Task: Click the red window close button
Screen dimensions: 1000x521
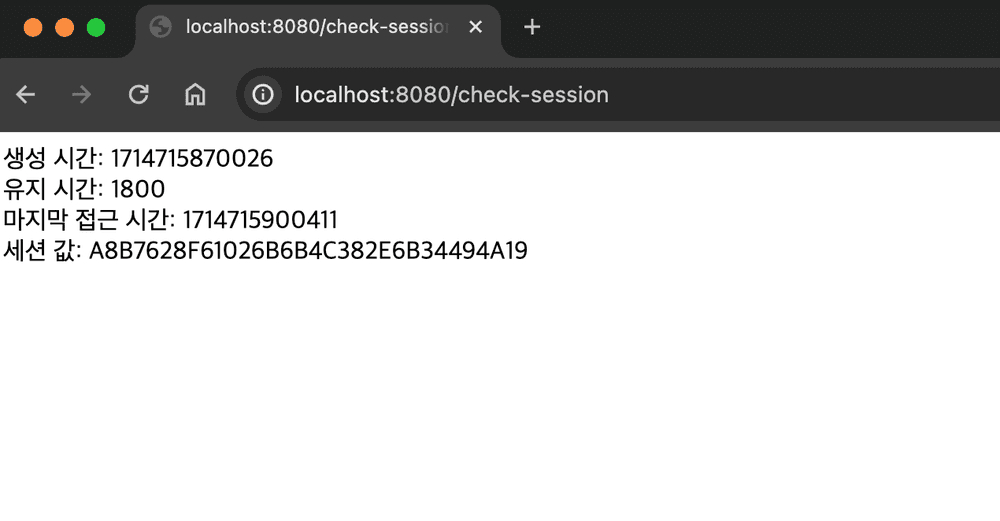Action: (x=33, y=27)
